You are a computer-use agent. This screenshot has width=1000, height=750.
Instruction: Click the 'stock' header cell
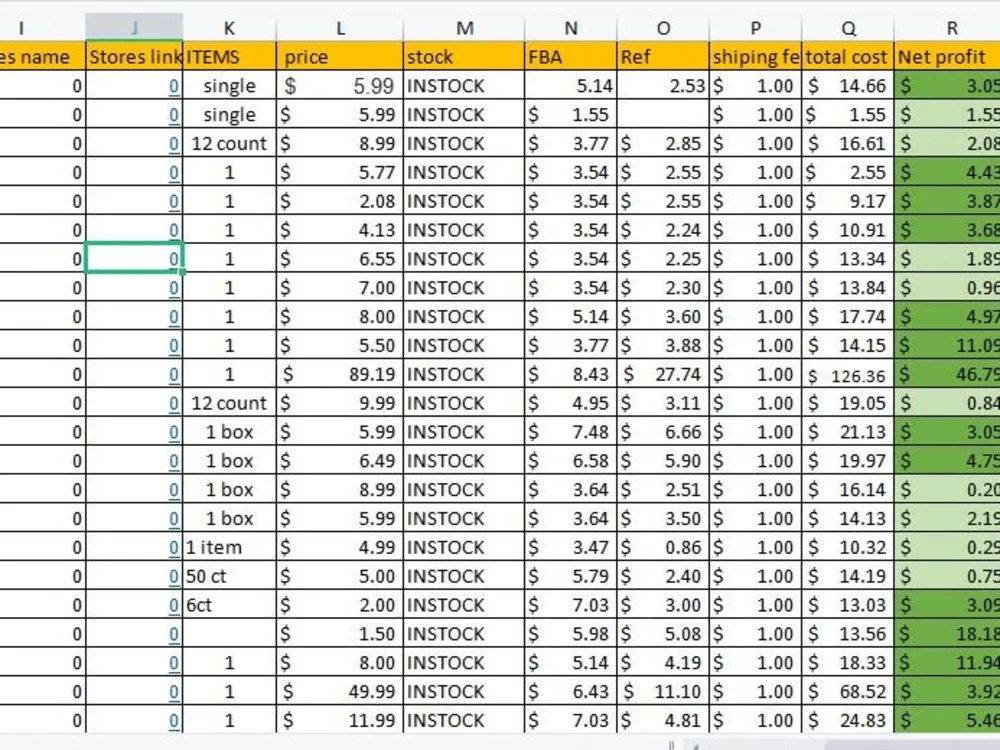464,57
